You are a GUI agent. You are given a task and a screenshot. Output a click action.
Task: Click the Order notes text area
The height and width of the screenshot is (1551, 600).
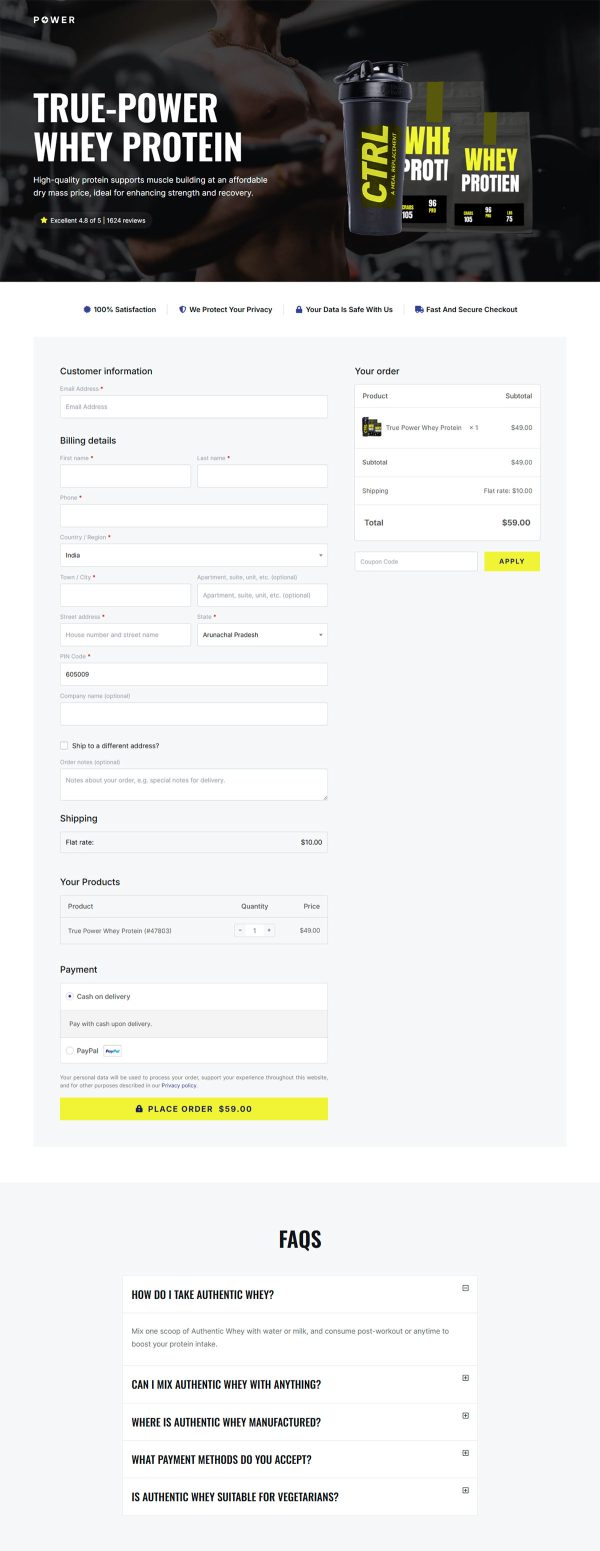click(x=194, y=785)
